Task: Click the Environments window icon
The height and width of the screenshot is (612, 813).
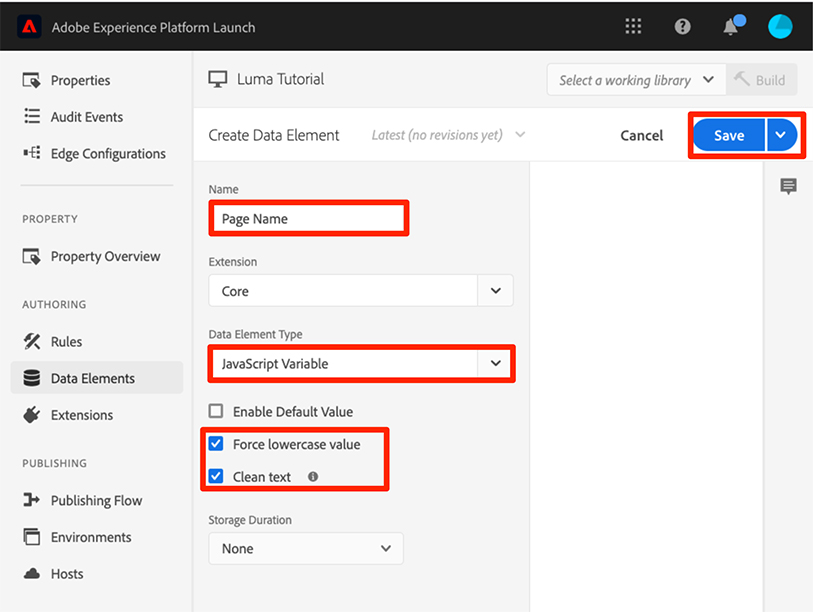Action: coord(32,537)
